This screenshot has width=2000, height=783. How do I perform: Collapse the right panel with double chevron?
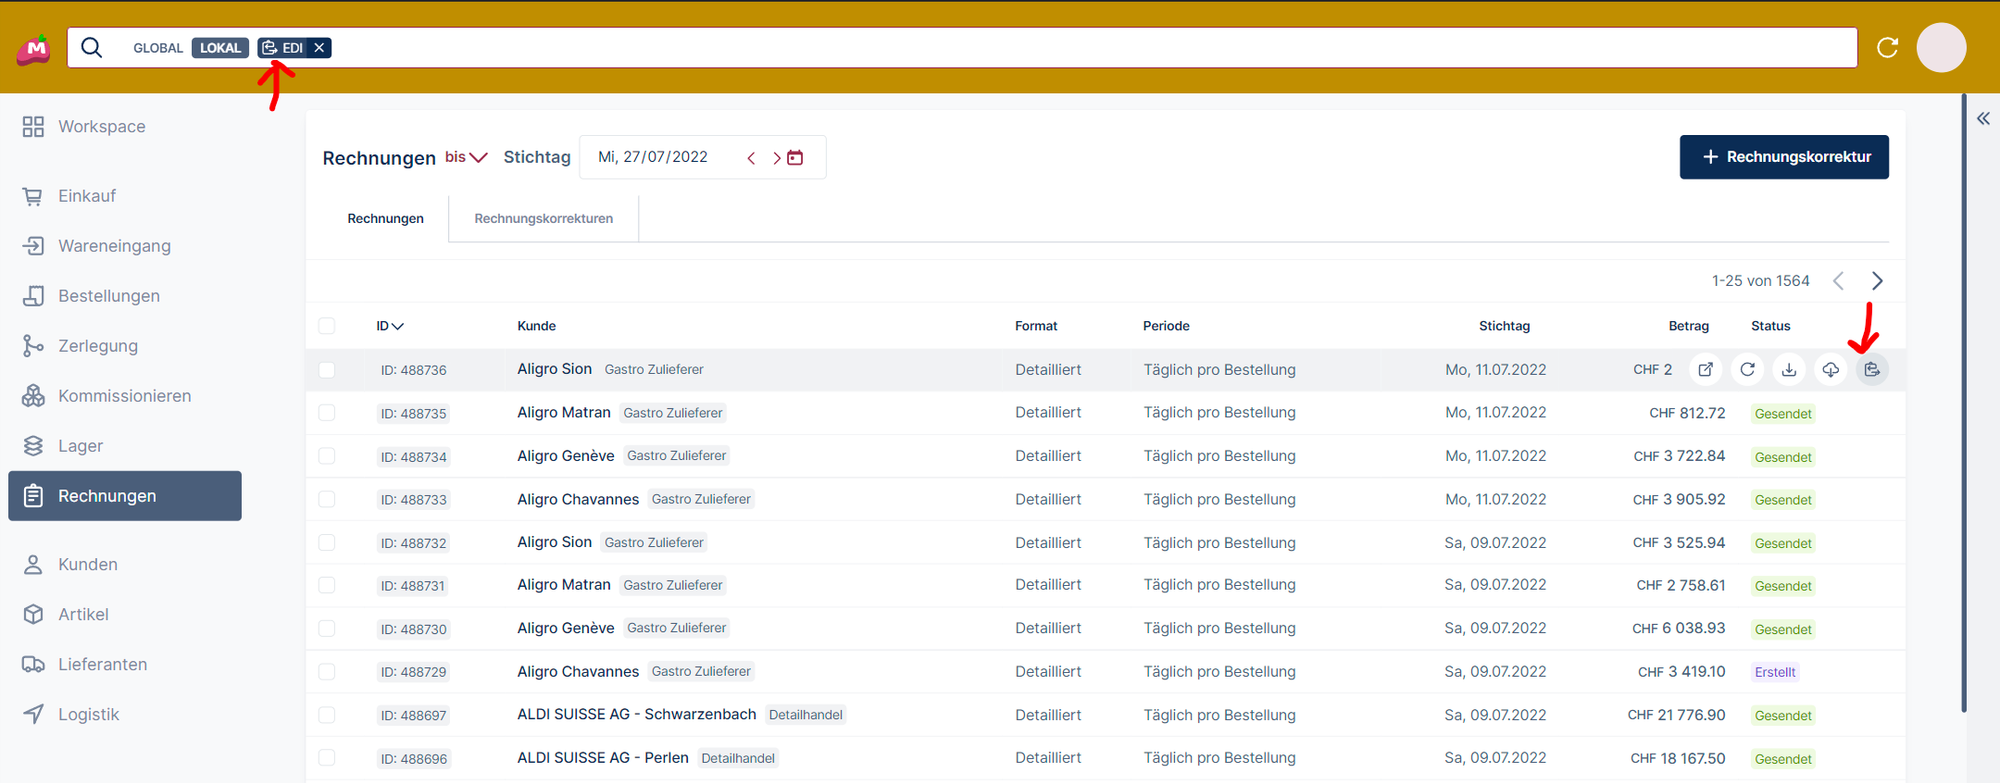(x=1982, y=119)
